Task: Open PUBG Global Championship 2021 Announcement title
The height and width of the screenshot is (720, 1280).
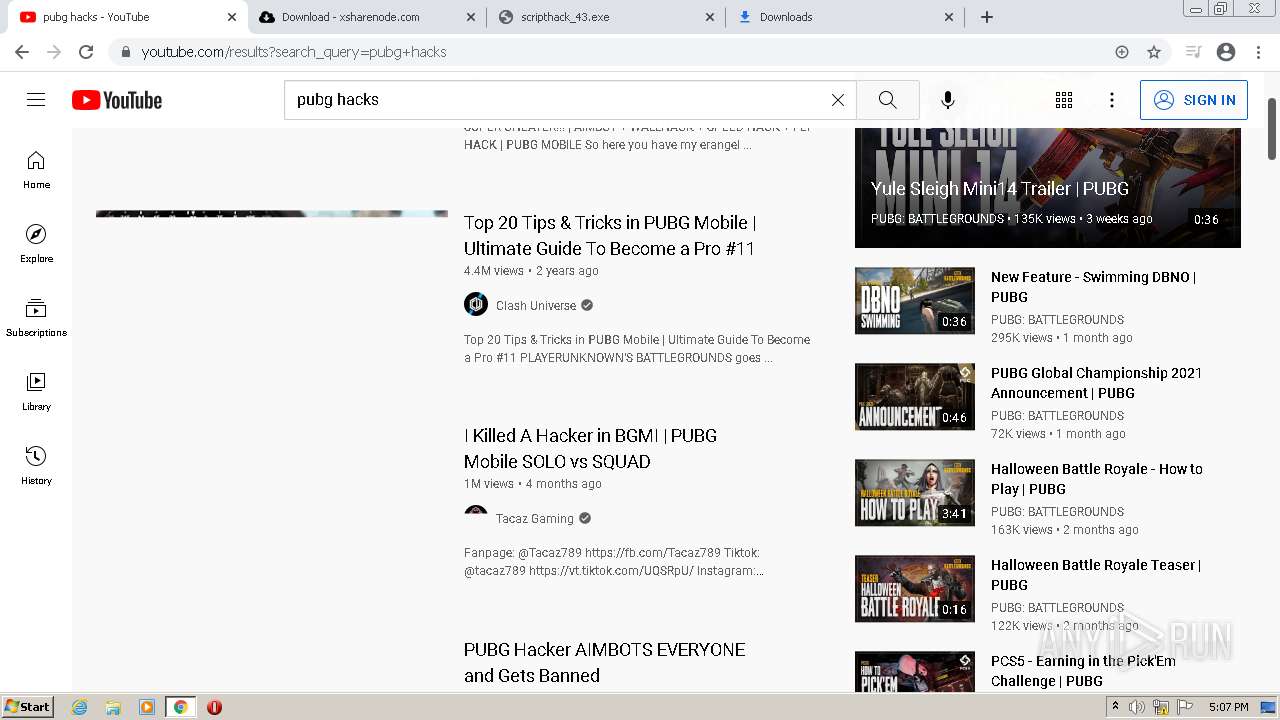Action: (x=1096, y=383)
